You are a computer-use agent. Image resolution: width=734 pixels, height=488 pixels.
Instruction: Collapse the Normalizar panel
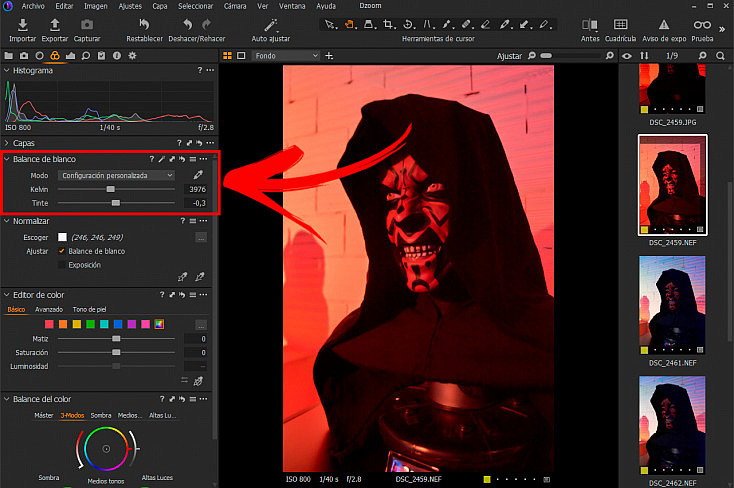[7, 221]
